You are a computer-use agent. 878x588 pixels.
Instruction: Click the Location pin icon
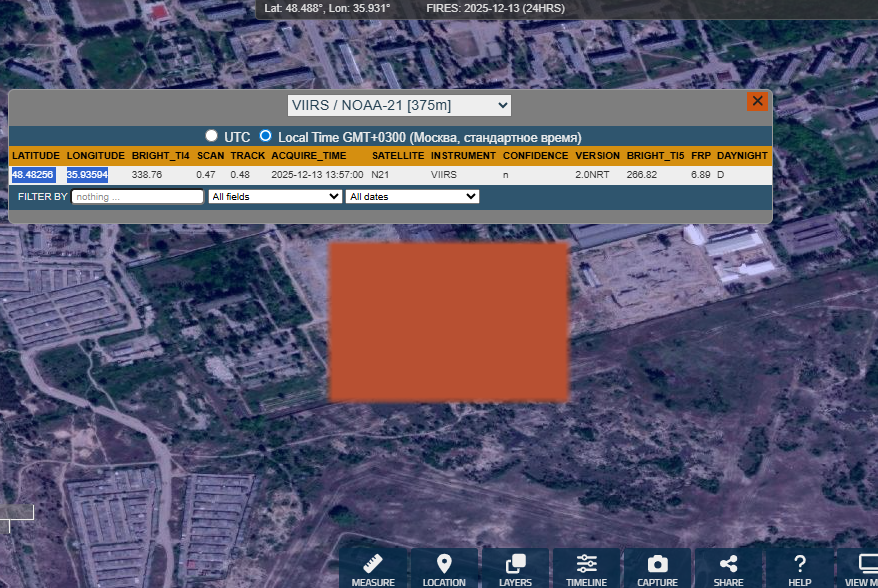444,566
